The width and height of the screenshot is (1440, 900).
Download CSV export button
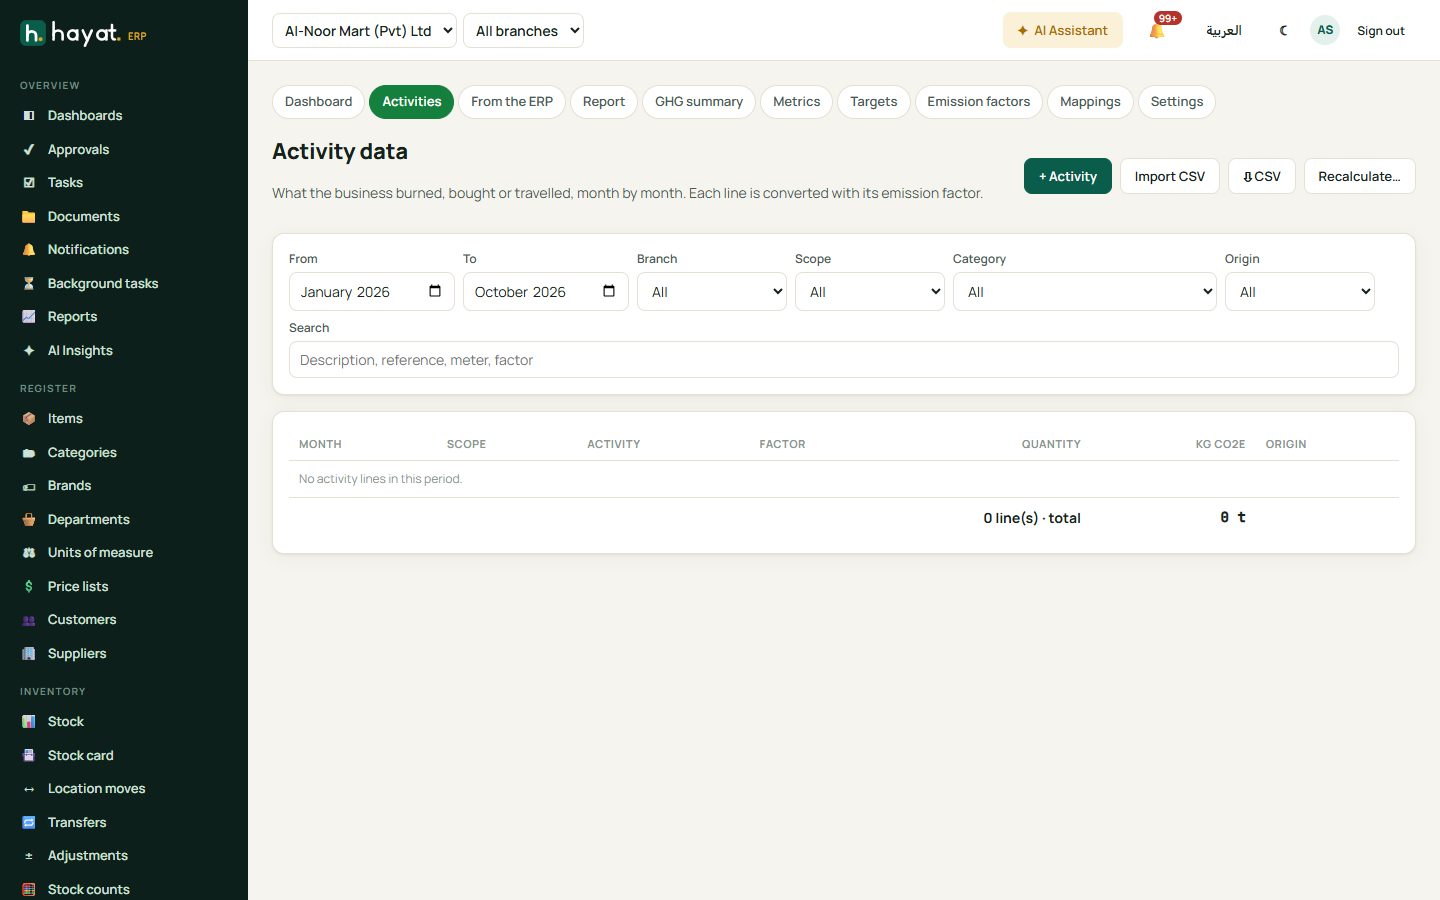click(1262, 176)
